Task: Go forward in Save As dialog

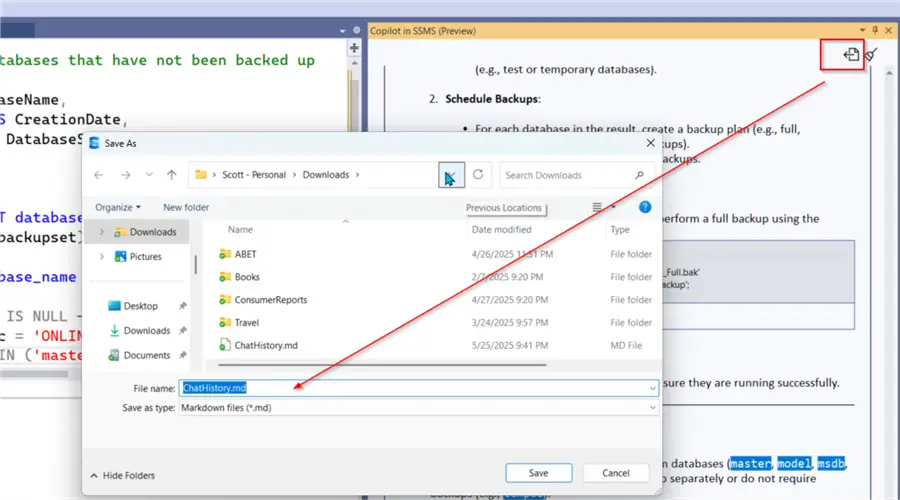Action: (125, 175)
